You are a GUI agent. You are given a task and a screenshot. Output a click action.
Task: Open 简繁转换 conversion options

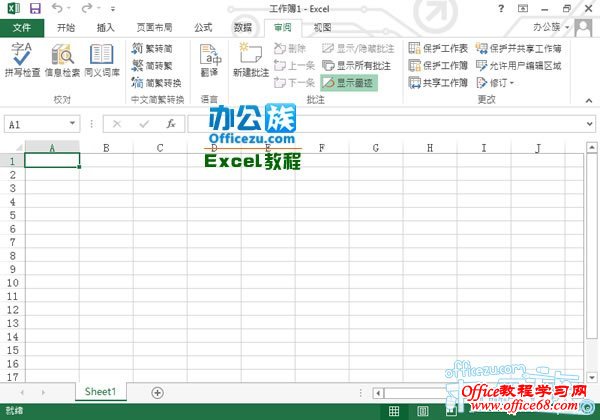tap(157, 83)
